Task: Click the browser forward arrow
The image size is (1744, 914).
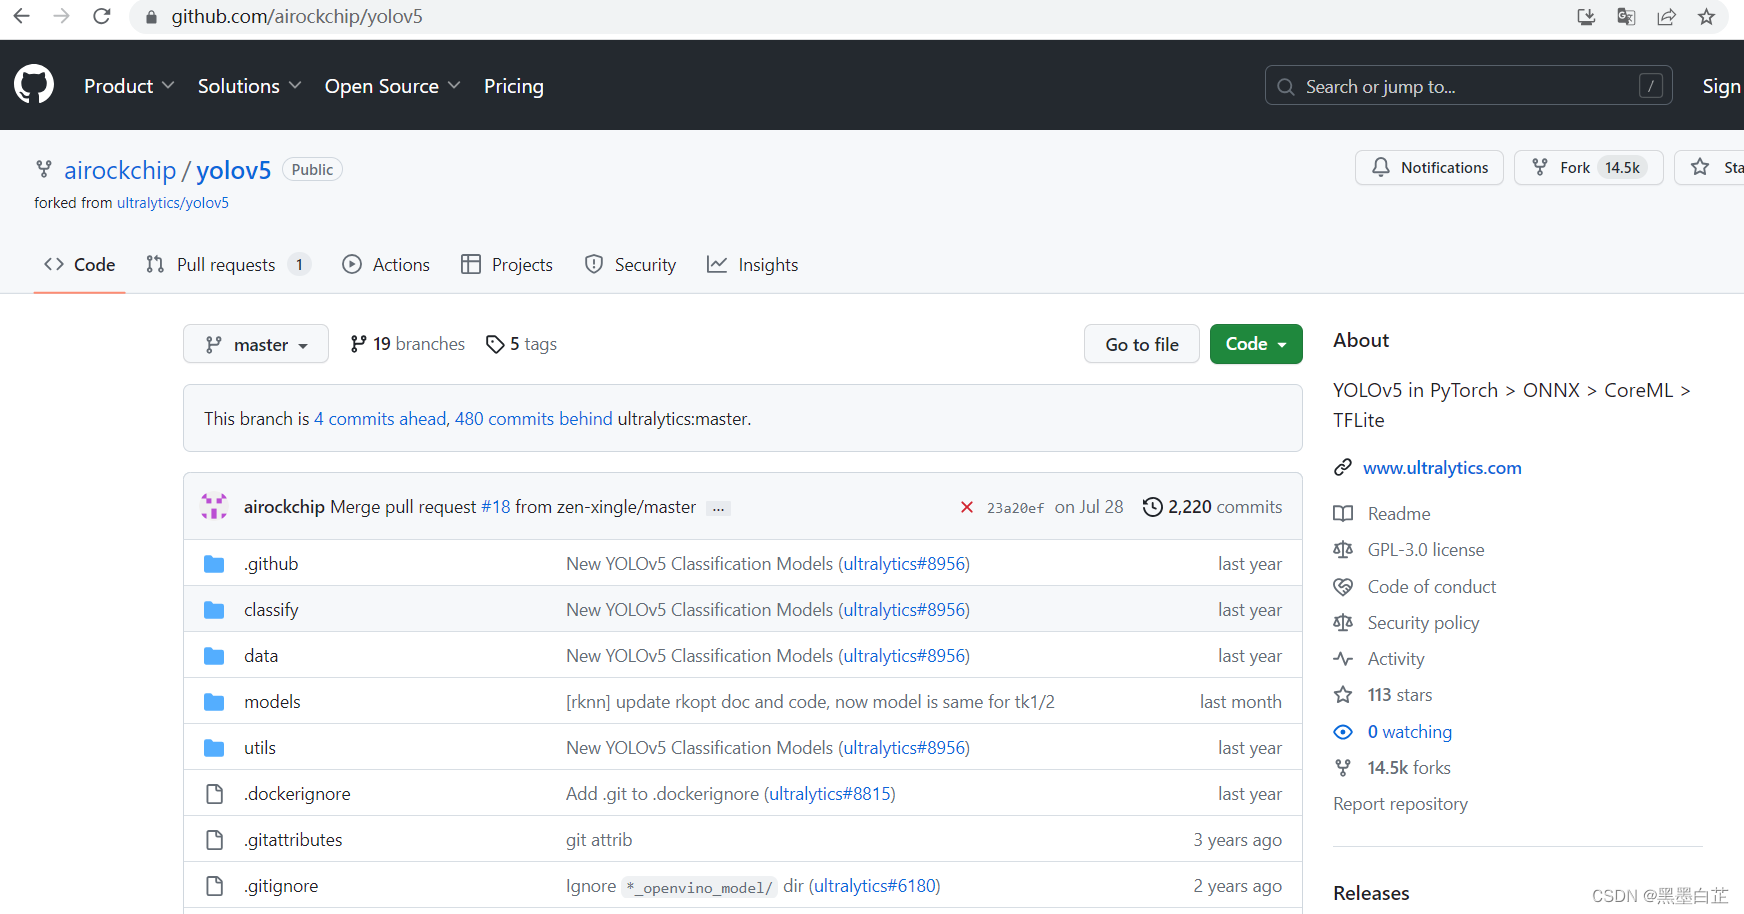Action: (x=61, y=16)
